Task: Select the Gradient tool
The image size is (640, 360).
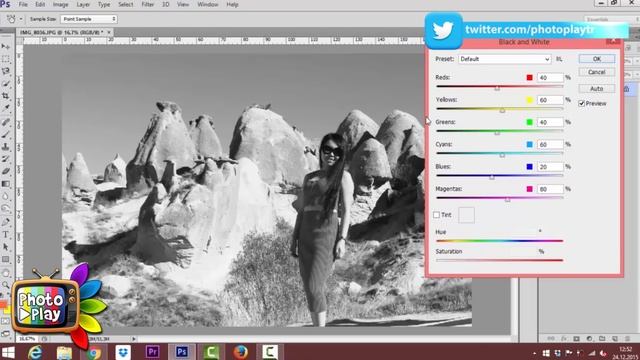Action: (6, 184)
